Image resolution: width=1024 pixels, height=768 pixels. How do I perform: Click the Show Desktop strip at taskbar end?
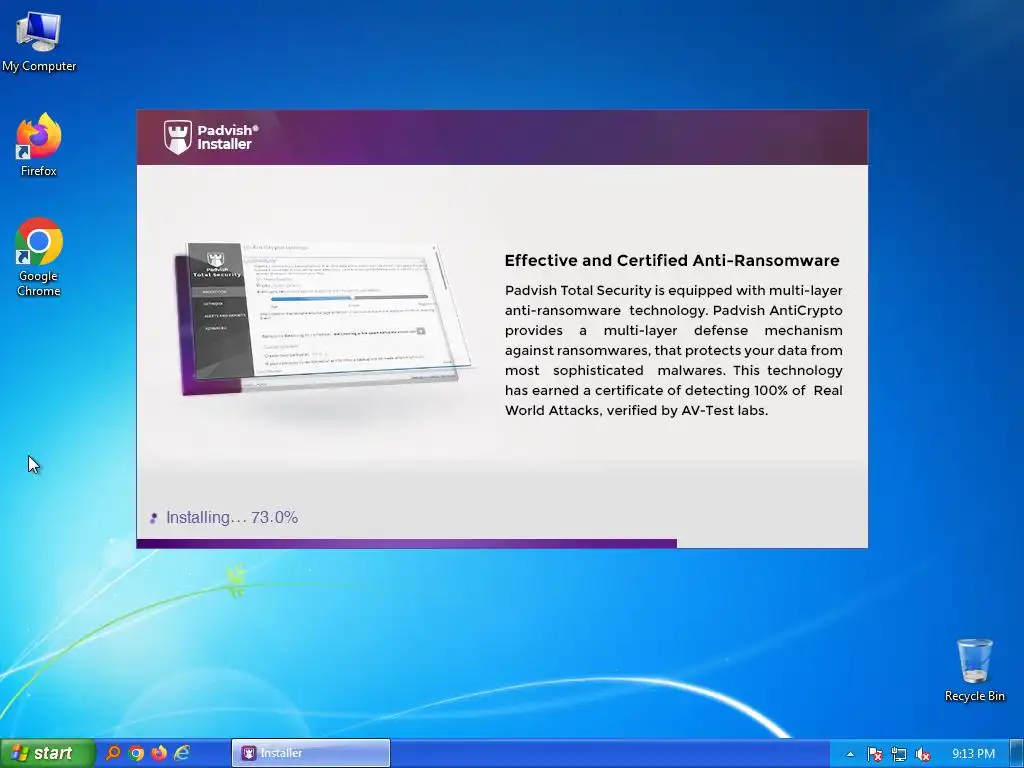coord(1017,754)
